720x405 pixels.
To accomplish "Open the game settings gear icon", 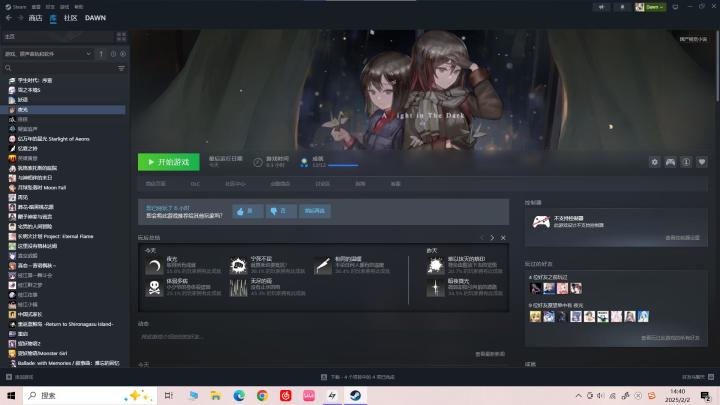I will coord(654,162).
